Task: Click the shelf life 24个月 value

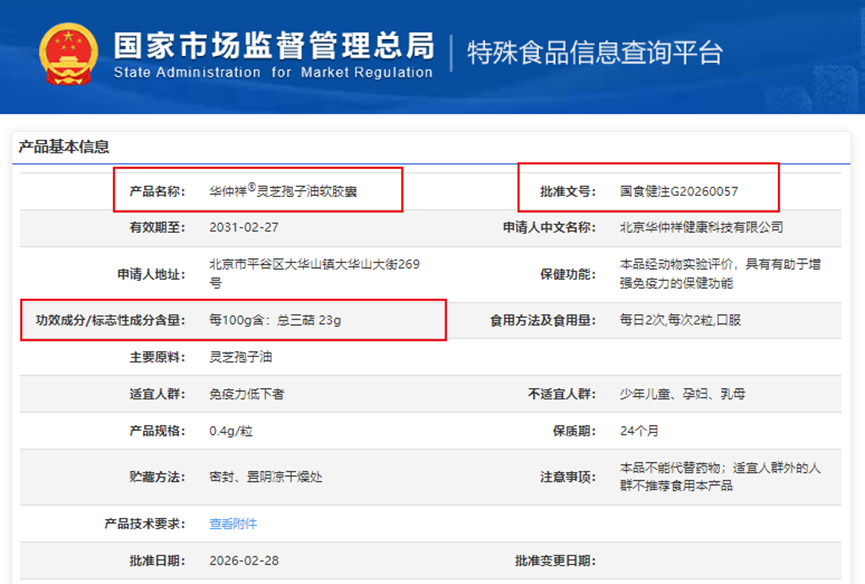Action: [x=639, y=431]
